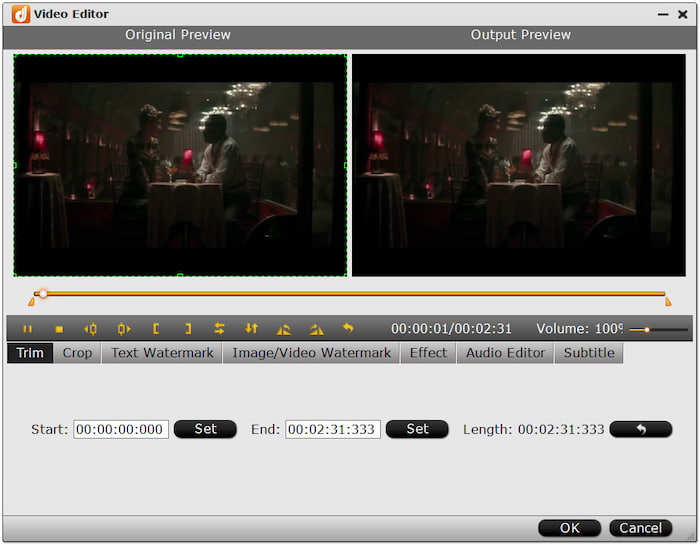
Task: Open the Image/Video Watermark tab
Action: tap(311, 353)
